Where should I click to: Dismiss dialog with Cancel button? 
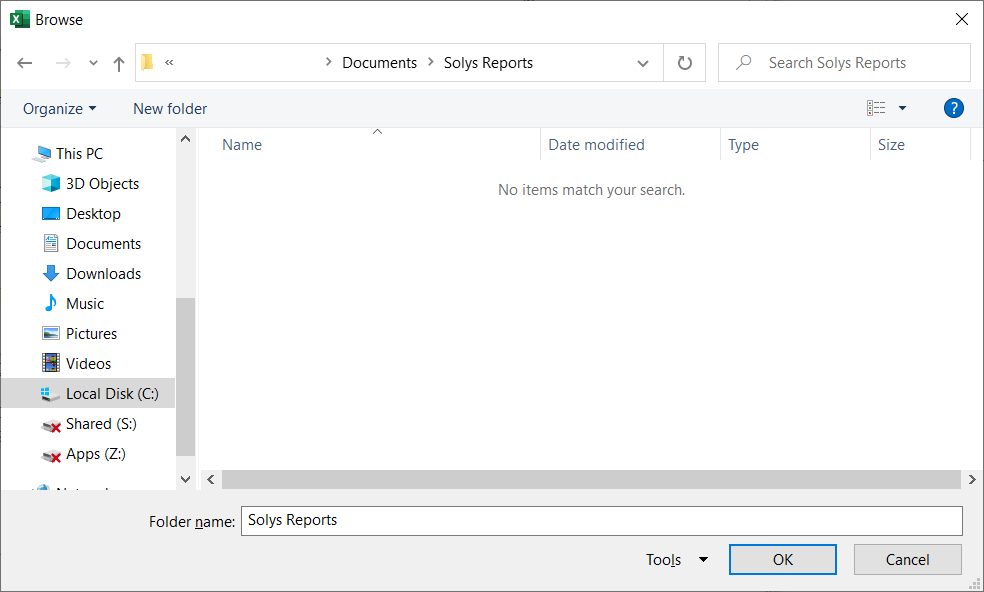[907, 559]
